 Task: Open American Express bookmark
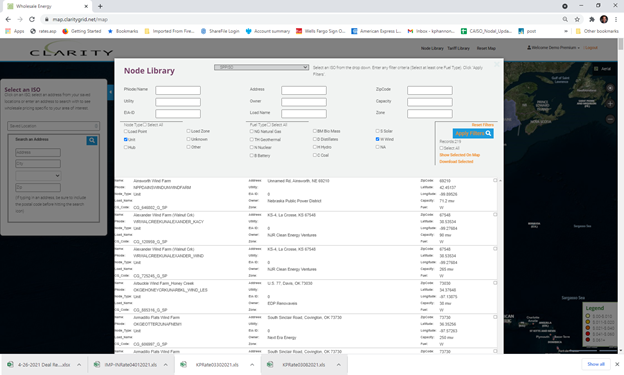(x=376, y=31)
